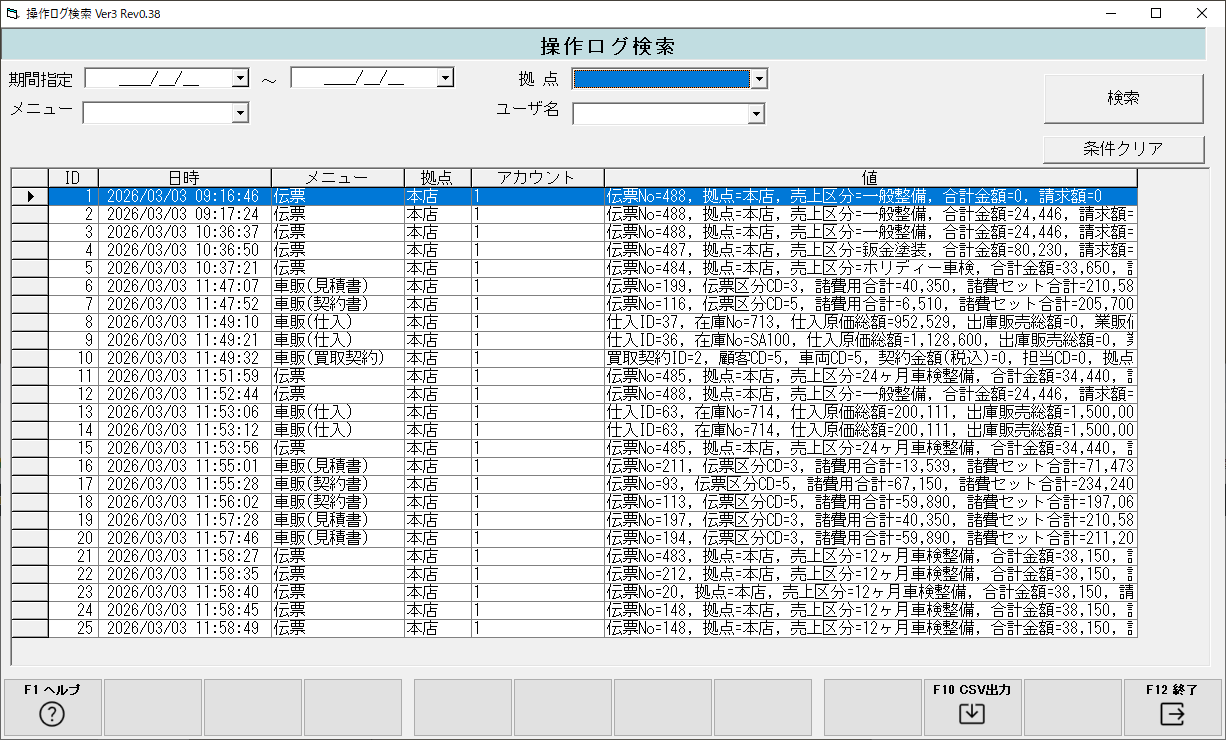Click the app icon in title bar
Viewport: 1226px width, 740px height.
(12, 14)
